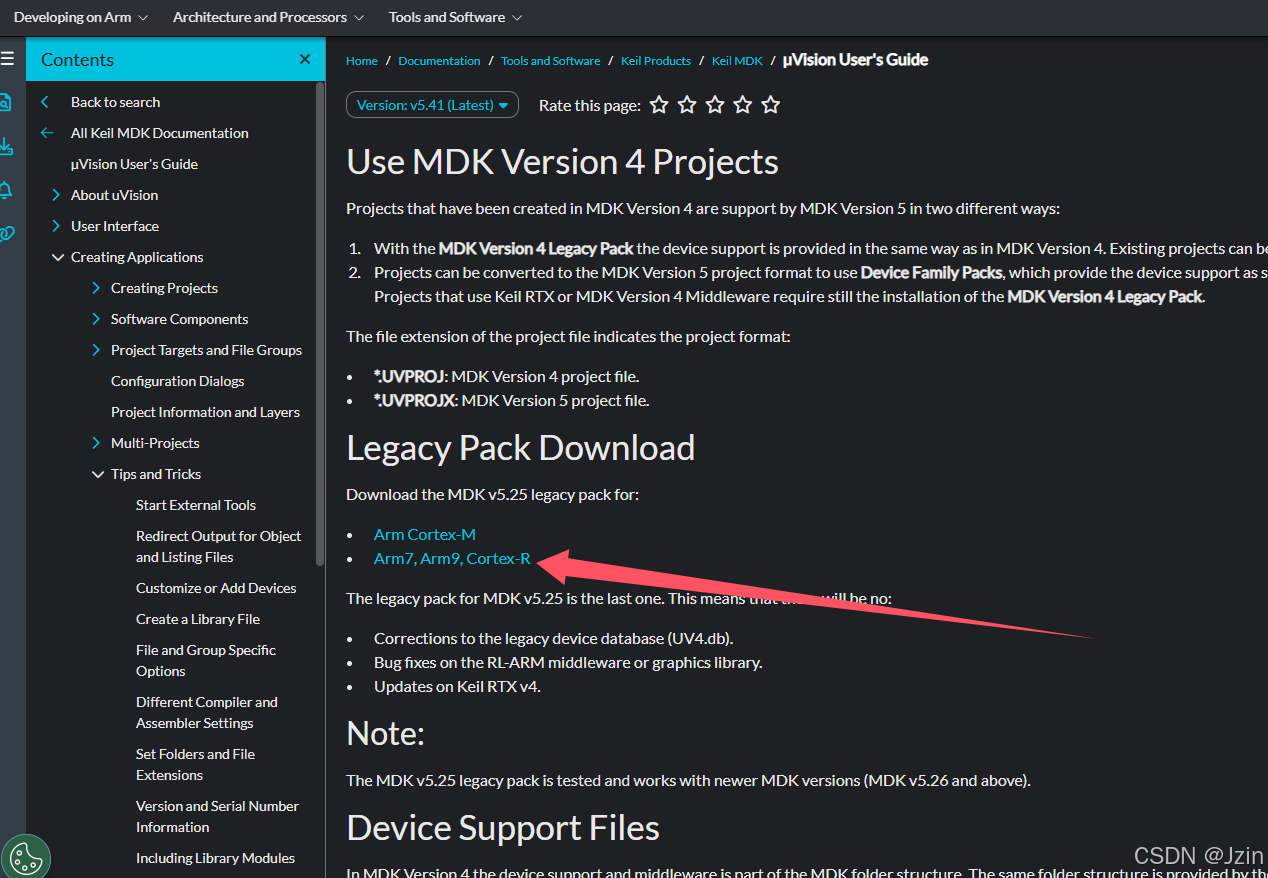Rate this page three stars

click(x=715, y=105)
